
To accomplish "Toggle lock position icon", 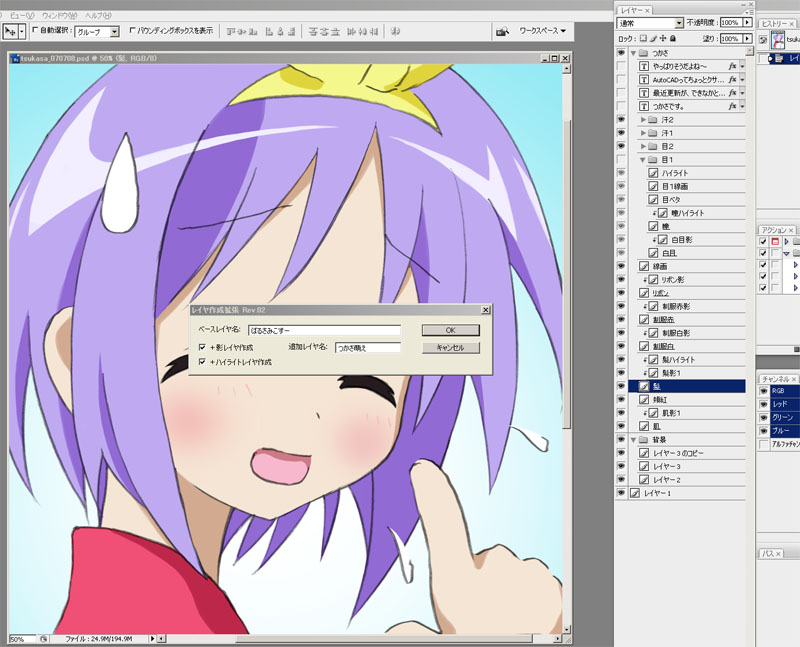I will click(663, 38).
